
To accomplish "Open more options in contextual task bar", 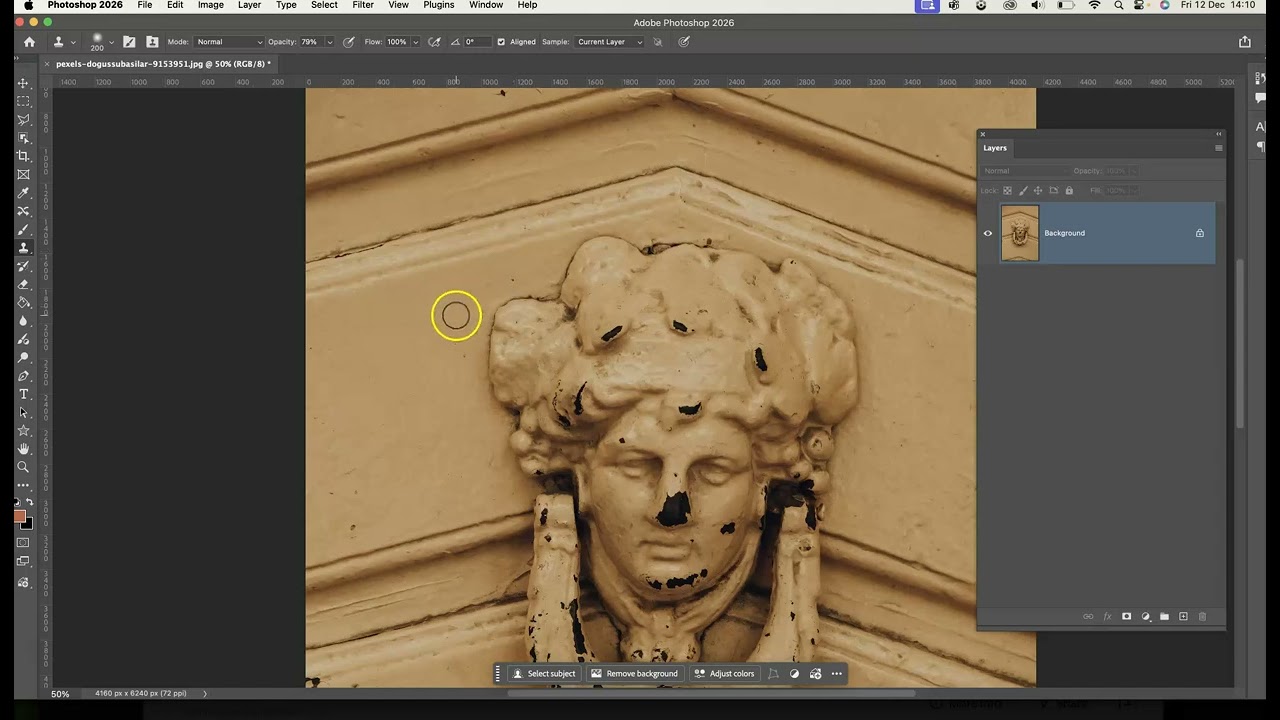I will [837, 674].
